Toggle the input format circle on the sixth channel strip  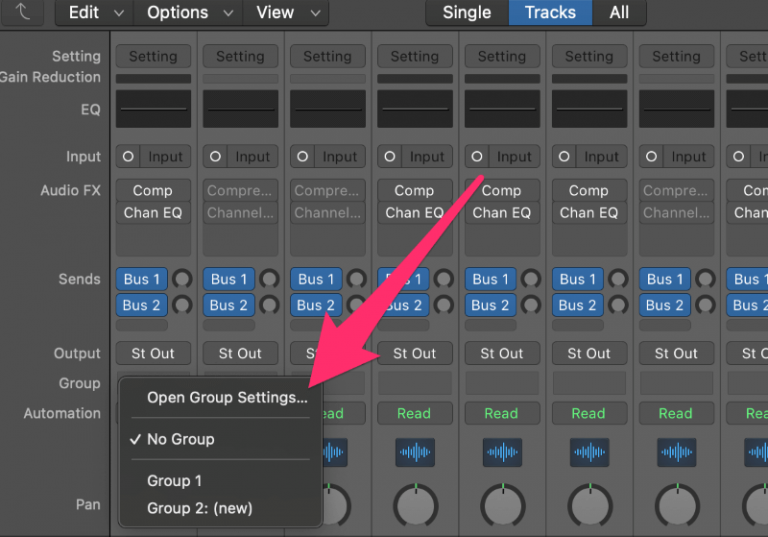(x=564, y=157)
